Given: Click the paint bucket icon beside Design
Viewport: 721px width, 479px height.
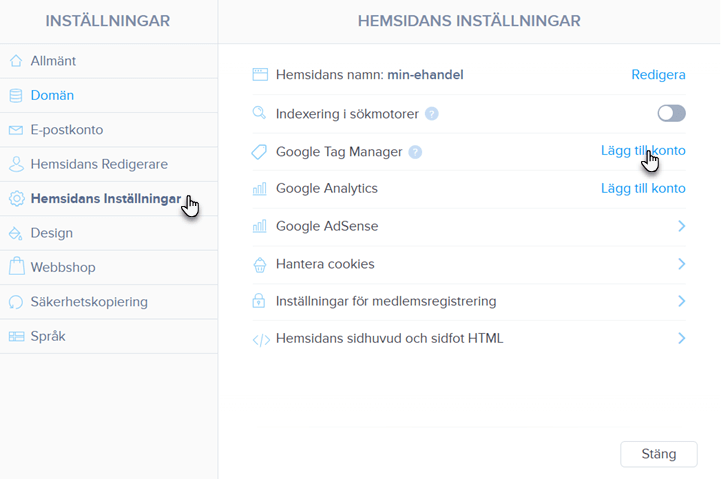Looking at the screenshot, I should [16, 233].
